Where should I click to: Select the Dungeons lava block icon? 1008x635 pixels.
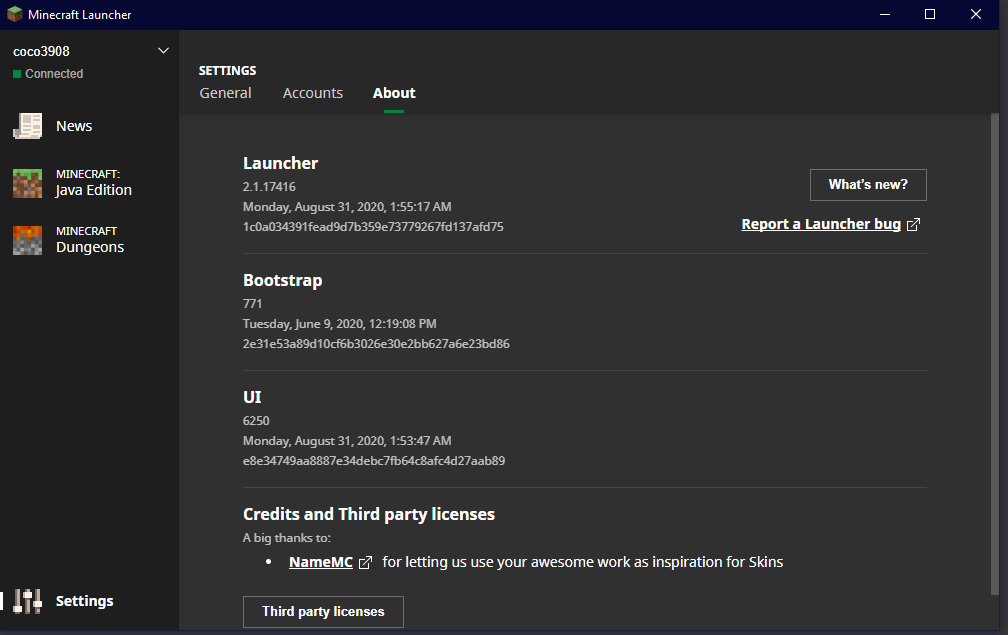[x=28, y=240]
